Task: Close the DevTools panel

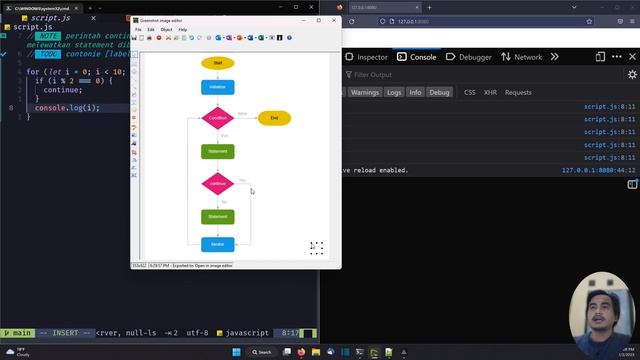Action: 632,57
